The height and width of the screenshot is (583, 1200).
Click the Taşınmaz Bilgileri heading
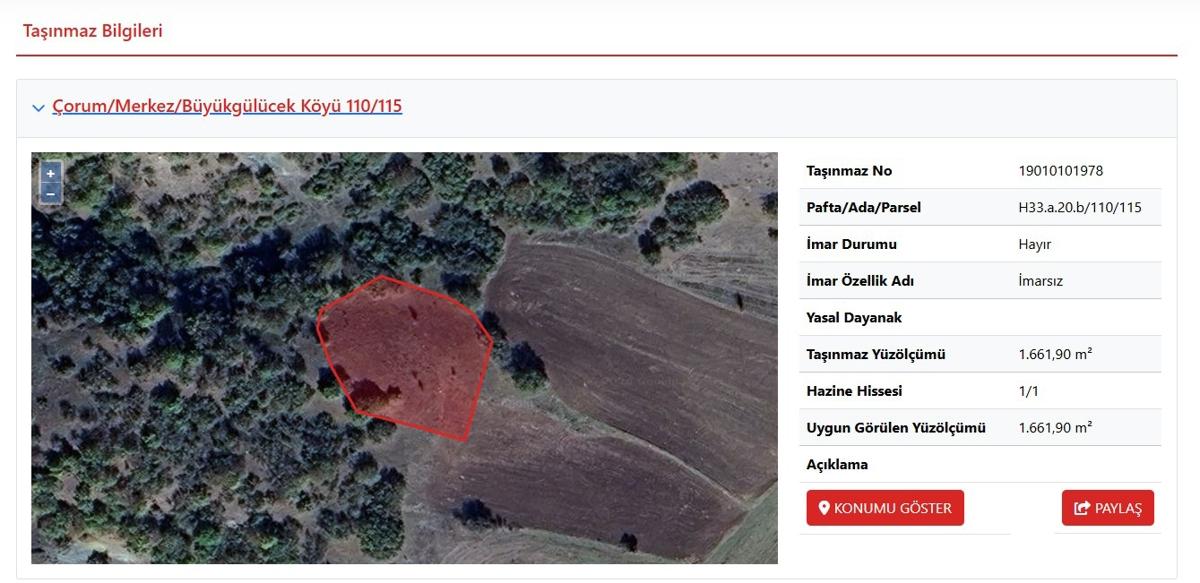click(x=93, y=31)
